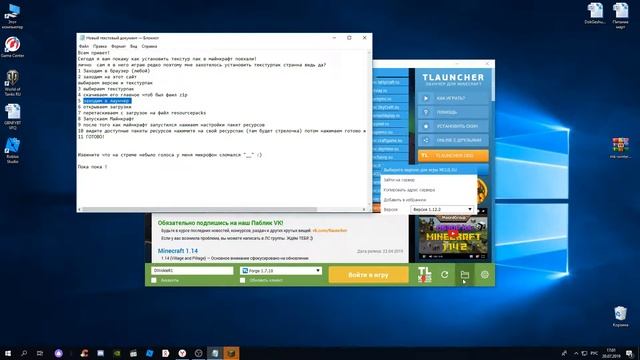Image resolution: width=640 pixels, height=360 pixels.
Task: Open the World of Tanks RU desktop icon
Action: coord(13,83)
